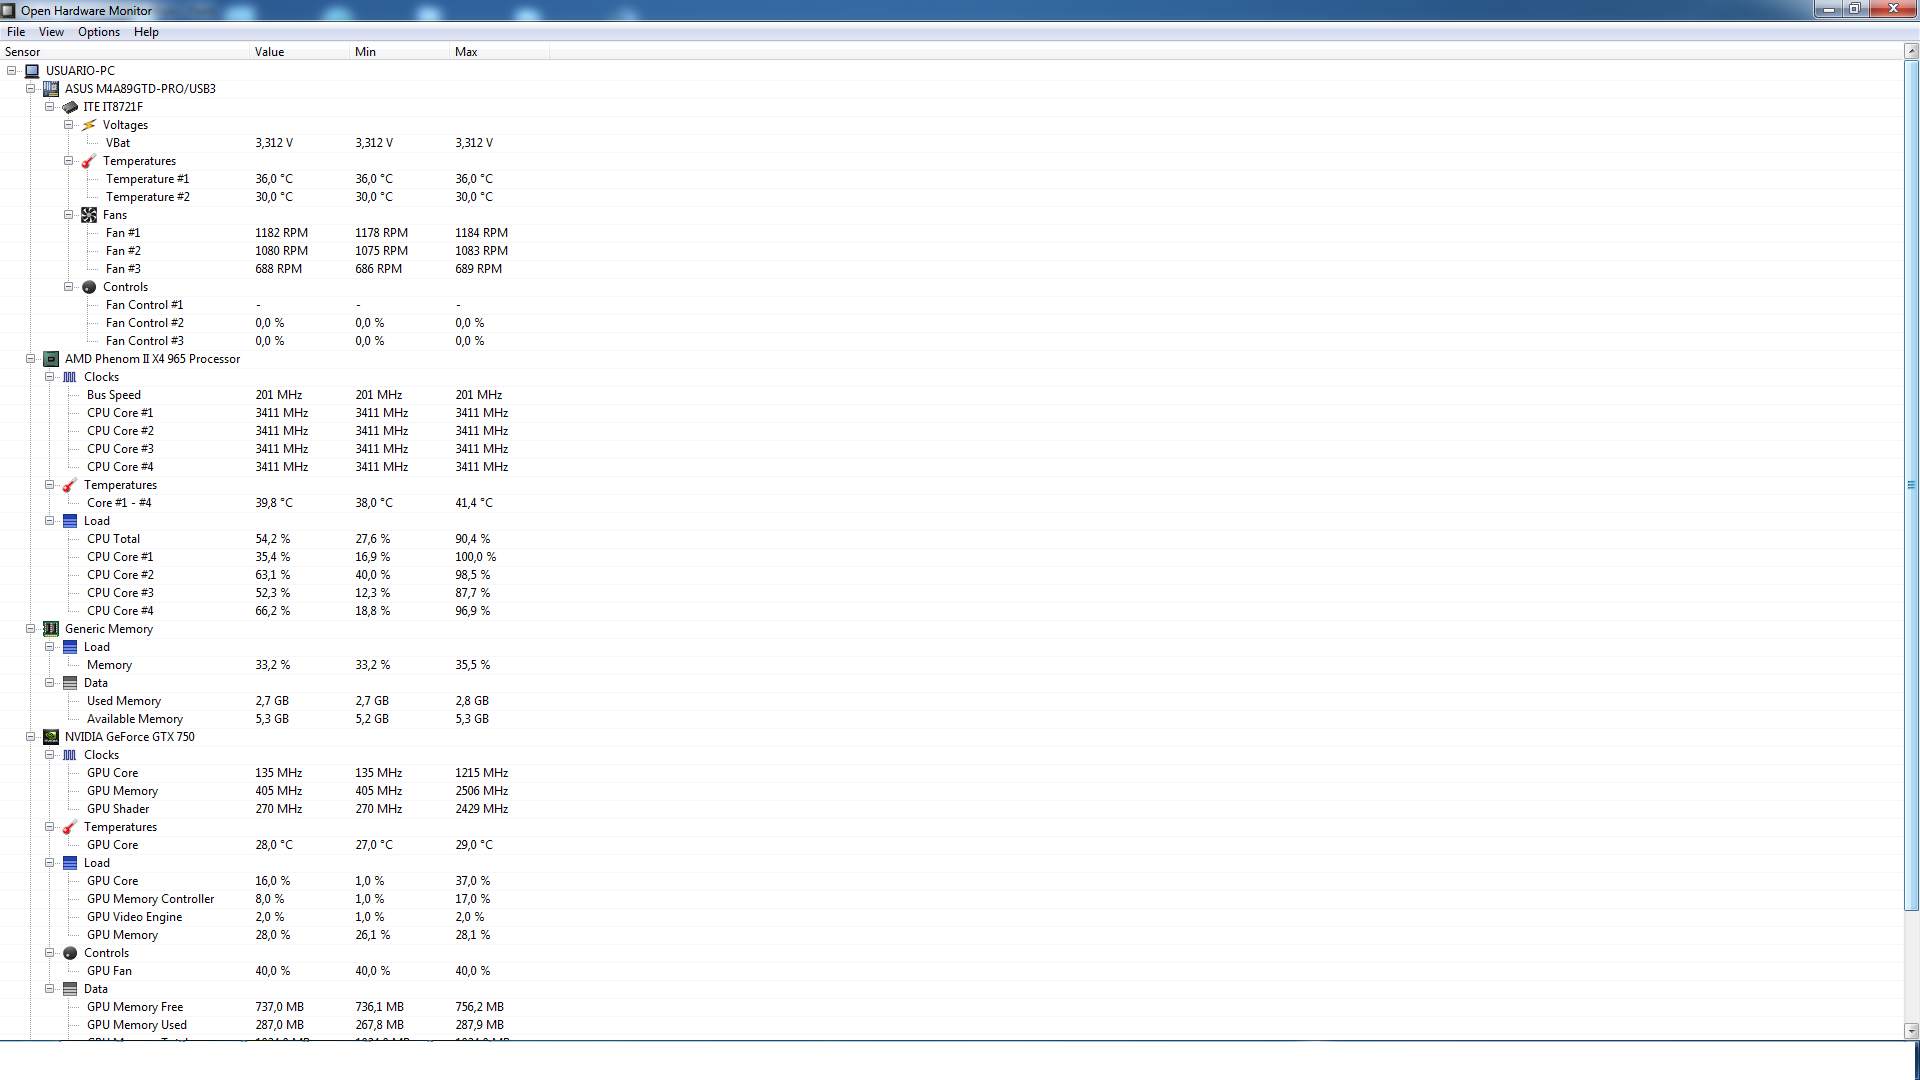The width and height of the screenshot is (1920, 1080).
Task: Click the Value column header
Action: 299,52
